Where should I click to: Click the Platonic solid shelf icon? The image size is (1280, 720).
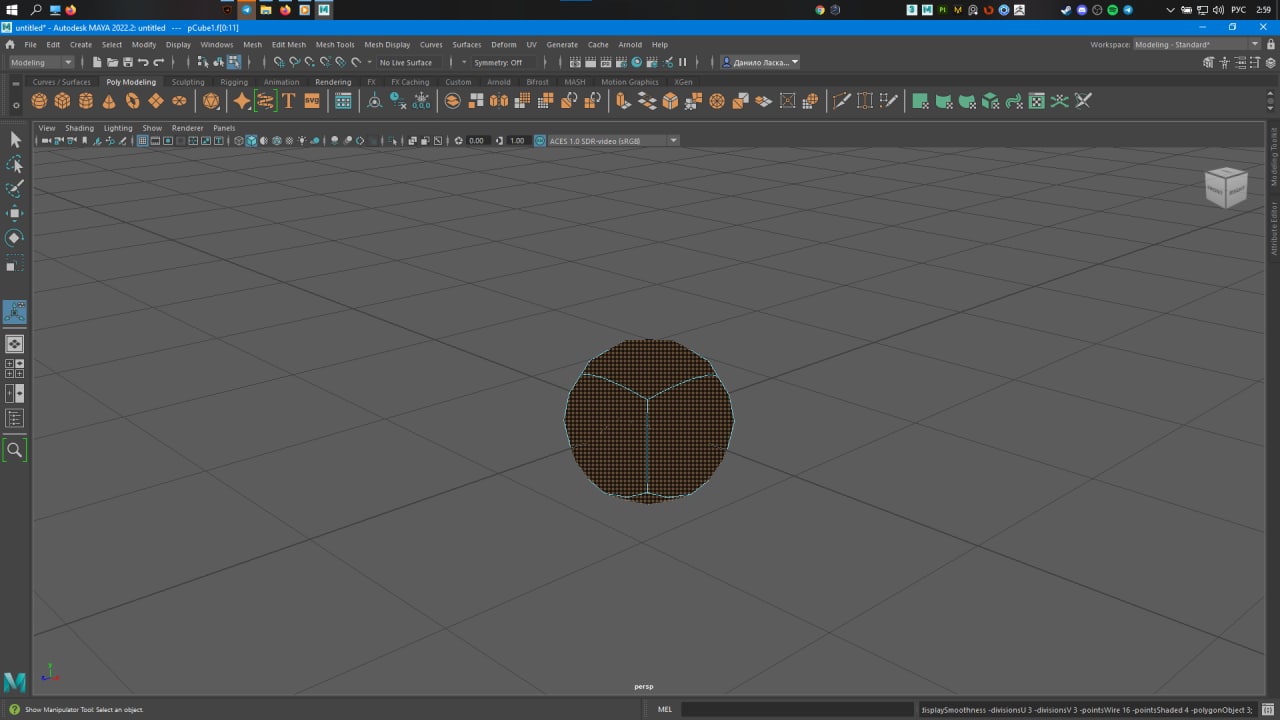tap(211, 101)
